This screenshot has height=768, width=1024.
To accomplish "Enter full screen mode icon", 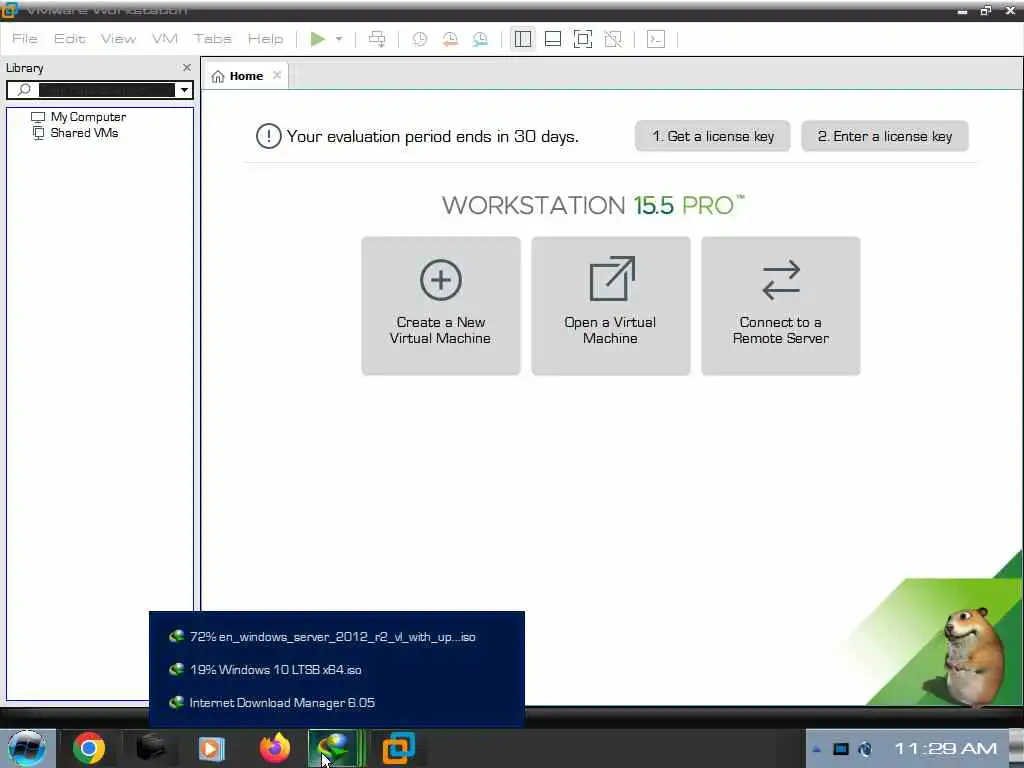I will point(583,39).
